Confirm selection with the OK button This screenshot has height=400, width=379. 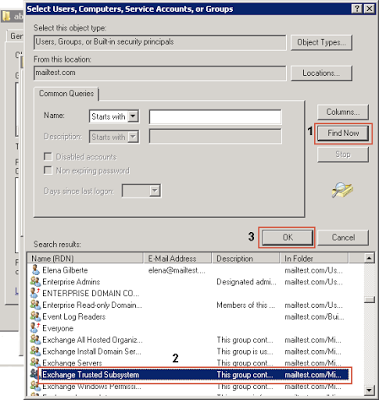(287, 237)
